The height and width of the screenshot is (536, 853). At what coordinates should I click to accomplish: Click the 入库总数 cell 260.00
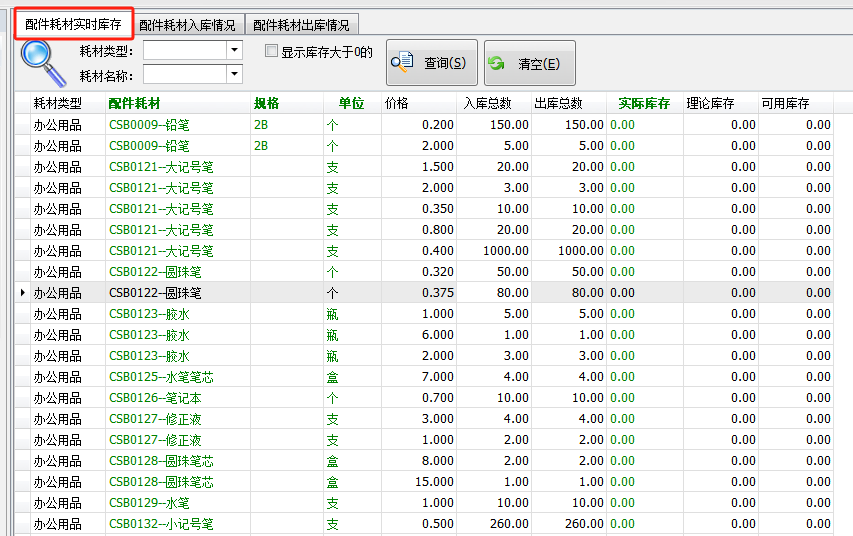[x=494, y=524]
